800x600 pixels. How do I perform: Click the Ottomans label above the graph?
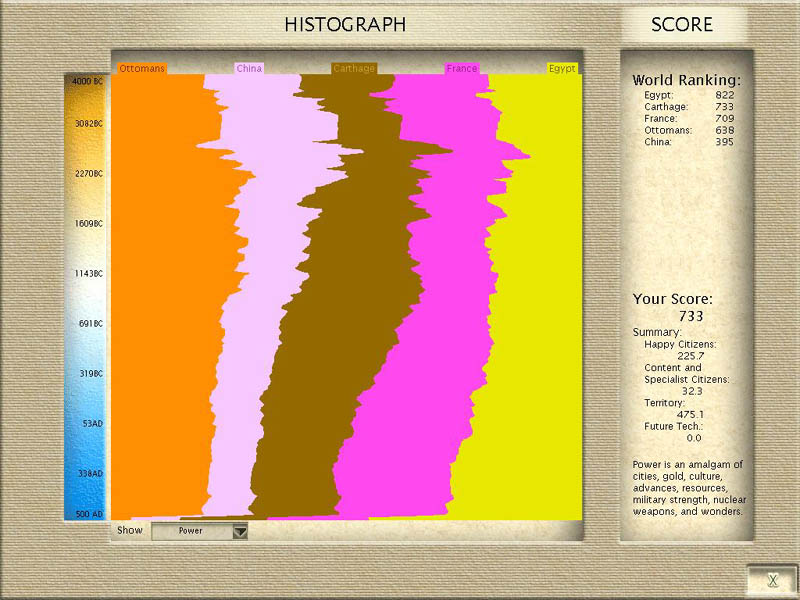[x=141, y=69]
